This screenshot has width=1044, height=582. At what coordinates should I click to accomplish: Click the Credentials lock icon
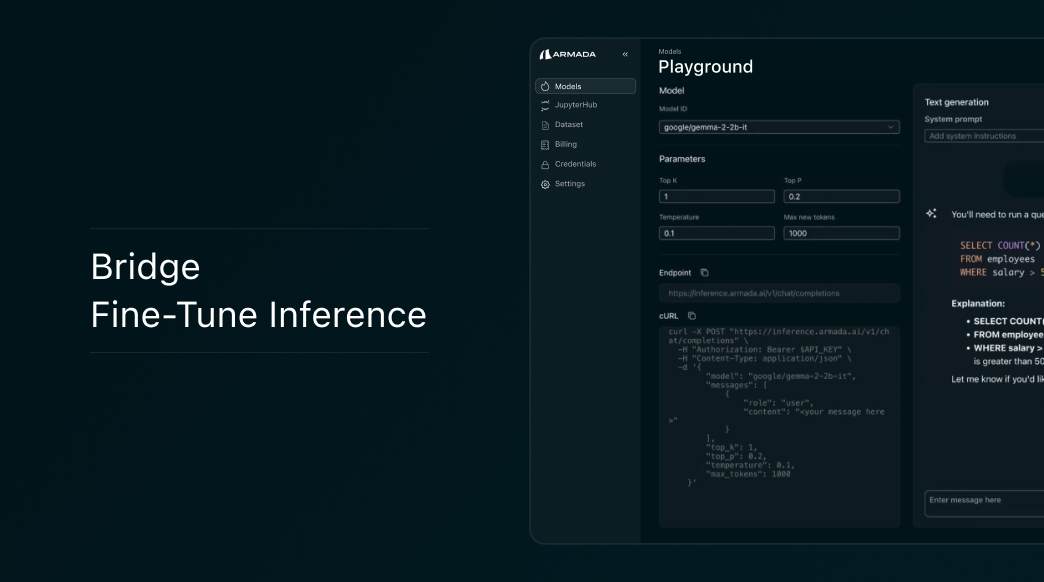[545, 164]
